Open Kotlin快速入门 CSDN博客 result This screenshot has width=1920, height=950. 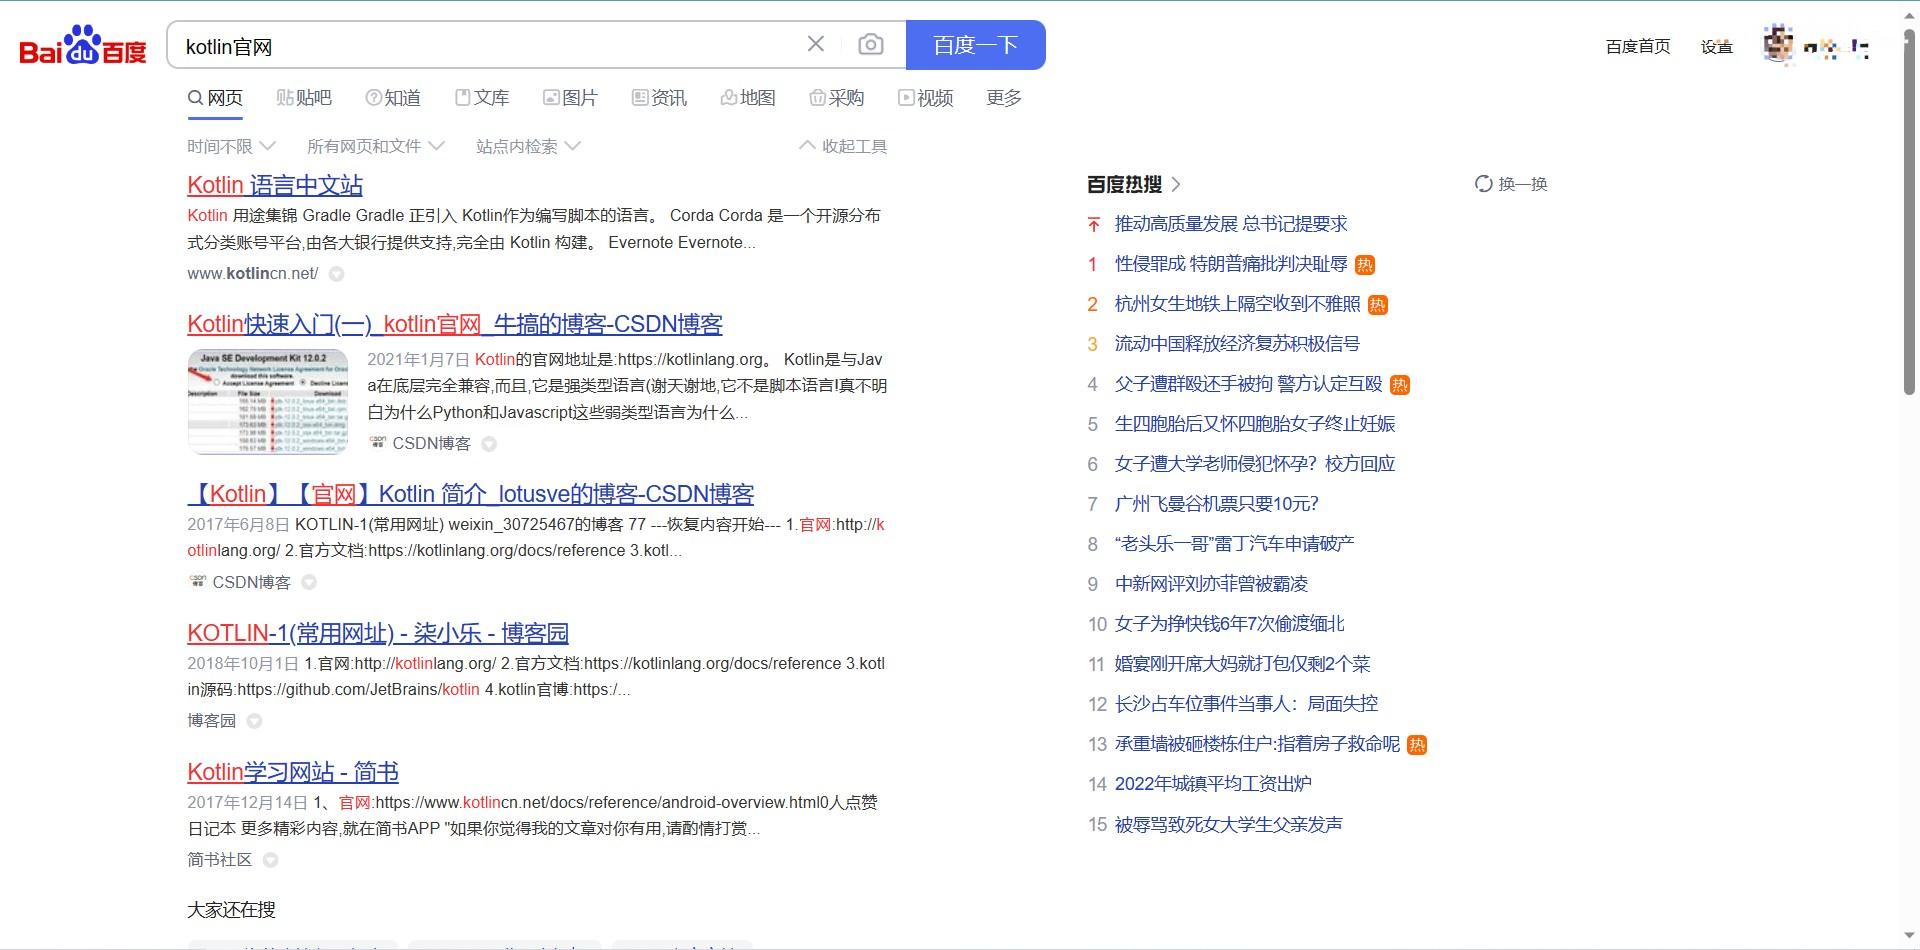pos(455,324)
